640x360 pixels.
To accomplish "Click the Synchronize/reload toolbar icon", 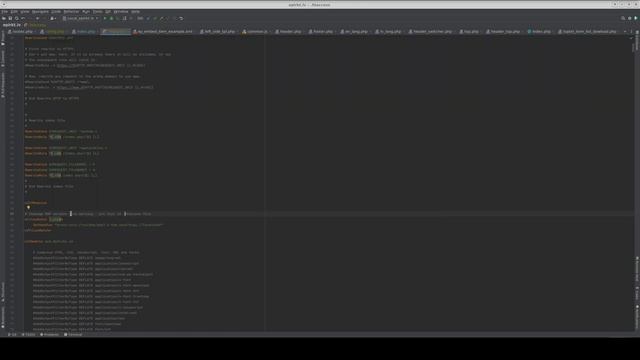I will (17, 18).
